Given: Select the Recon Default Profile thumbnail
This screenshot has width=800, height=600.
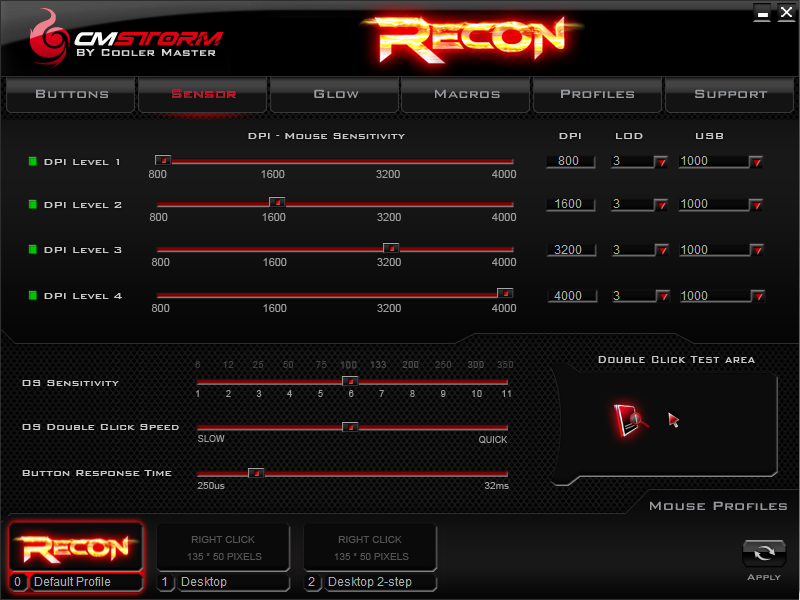Looking at the screenshot, I should tap(76, 547).
